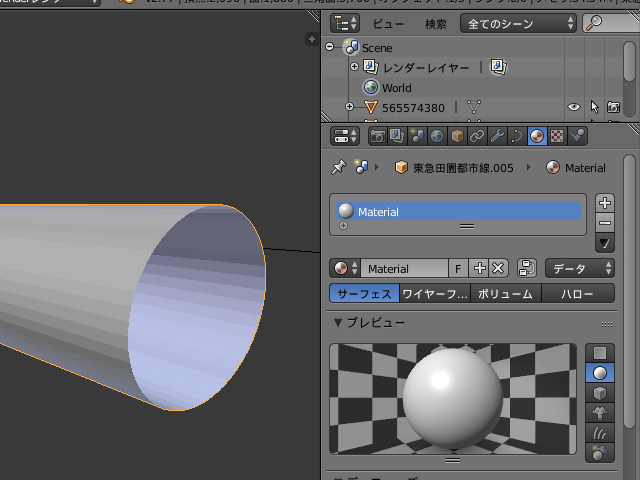Open the Data (データ) link dropdown
This screenshot has width=640, height=480.
click(x=580, y=269)
